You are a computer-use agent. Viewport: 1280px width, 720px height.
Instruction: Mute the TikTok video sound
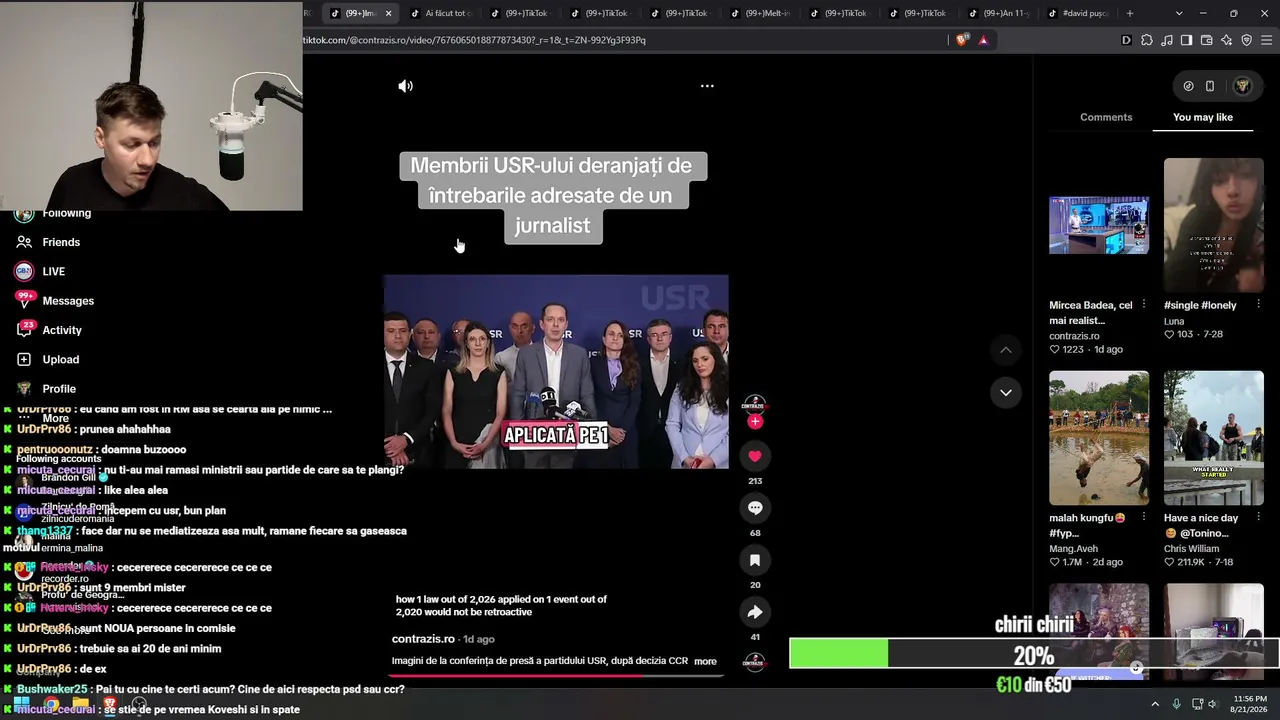tap(405, 86)
